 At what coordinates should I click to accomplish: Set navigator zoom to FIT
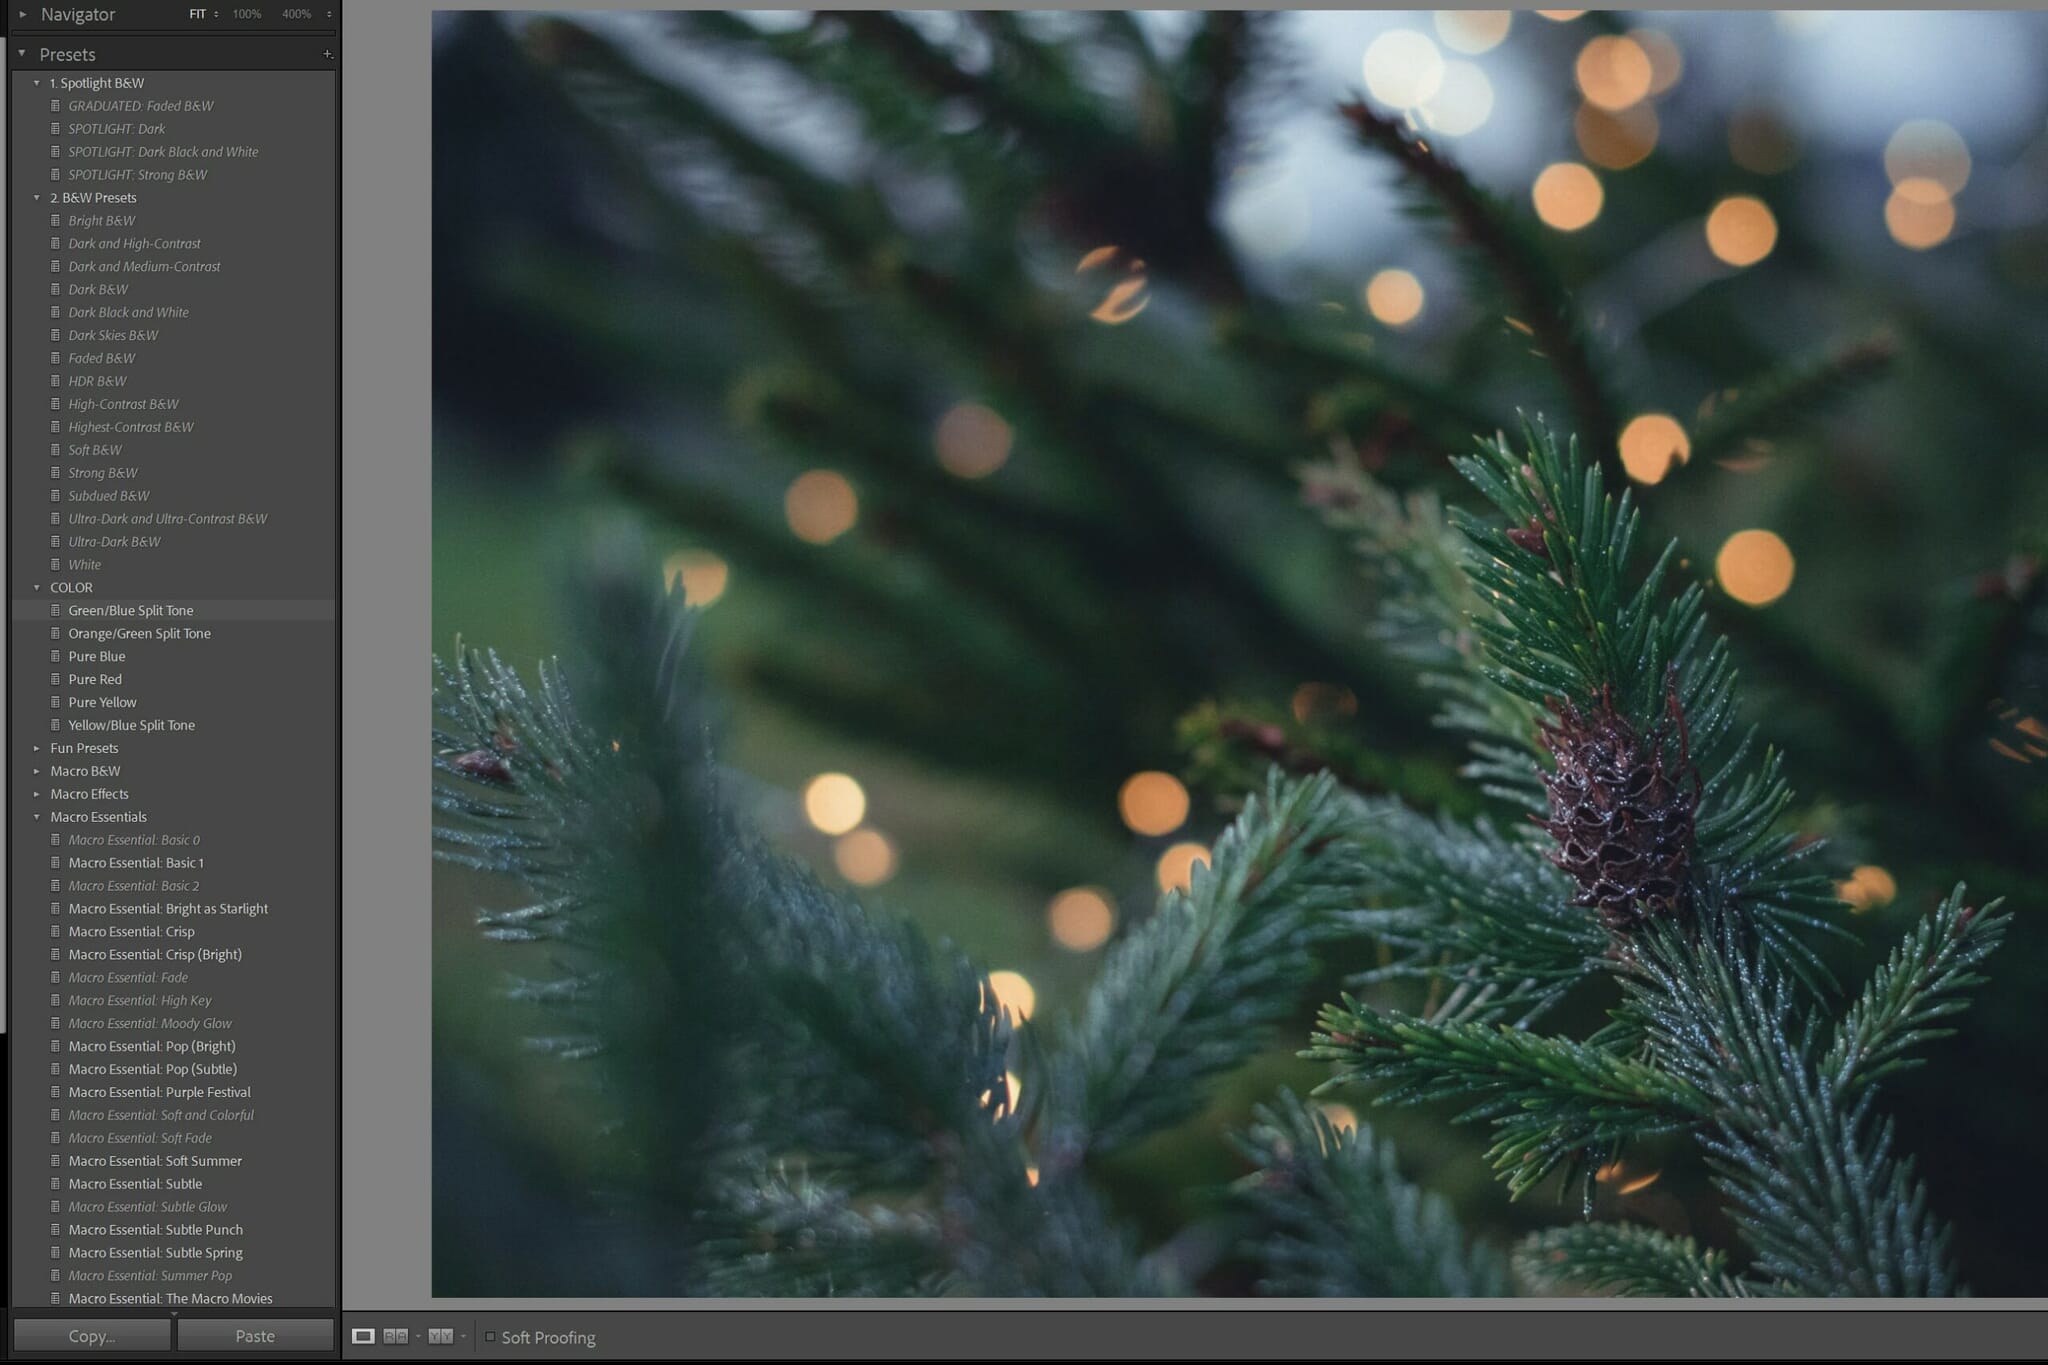(x=197, y=14)
